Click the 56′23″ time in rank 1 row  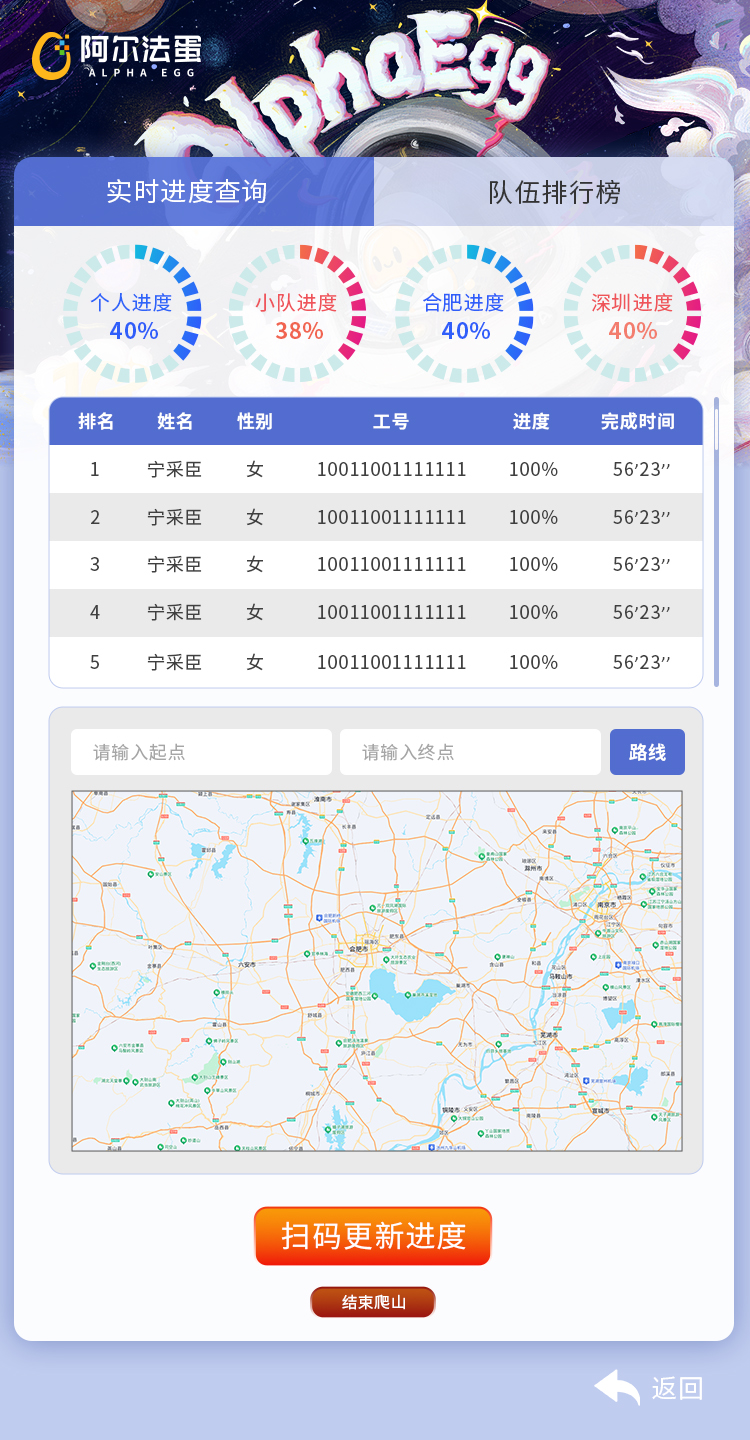coord(641,469)
